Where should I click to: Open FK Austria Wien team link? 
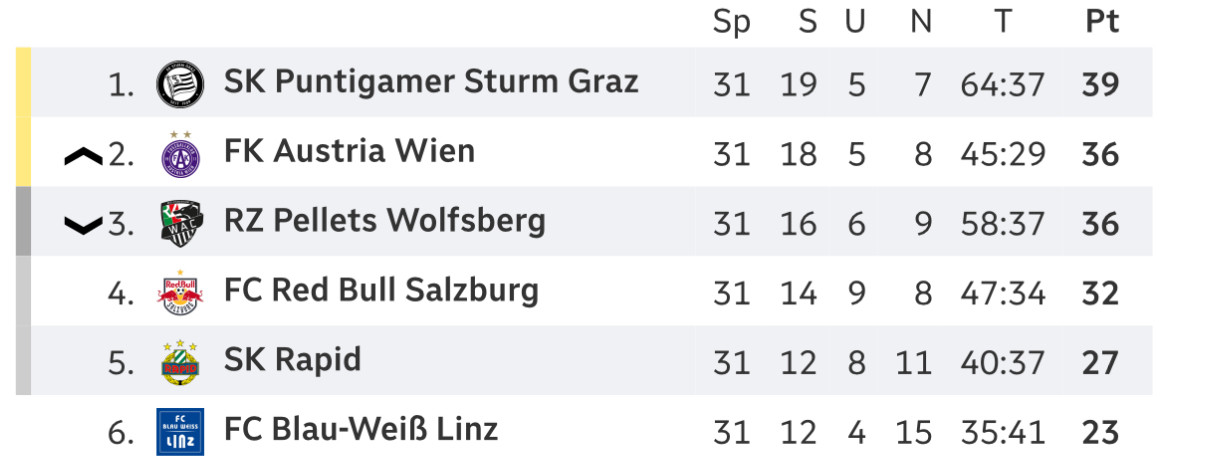click(349, 152)
